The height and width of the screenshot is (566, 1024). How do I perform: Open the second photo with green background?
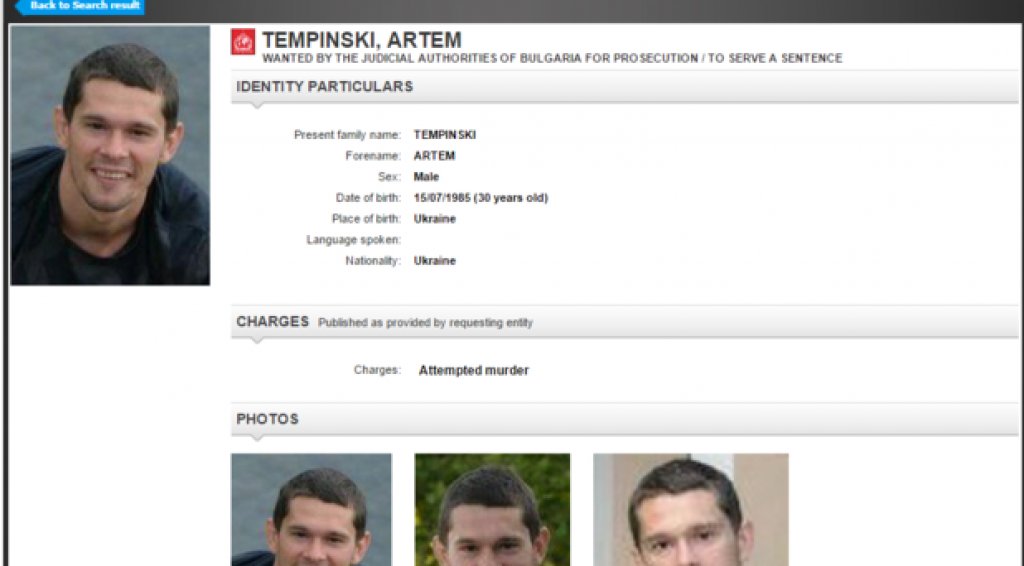[492, 510]
